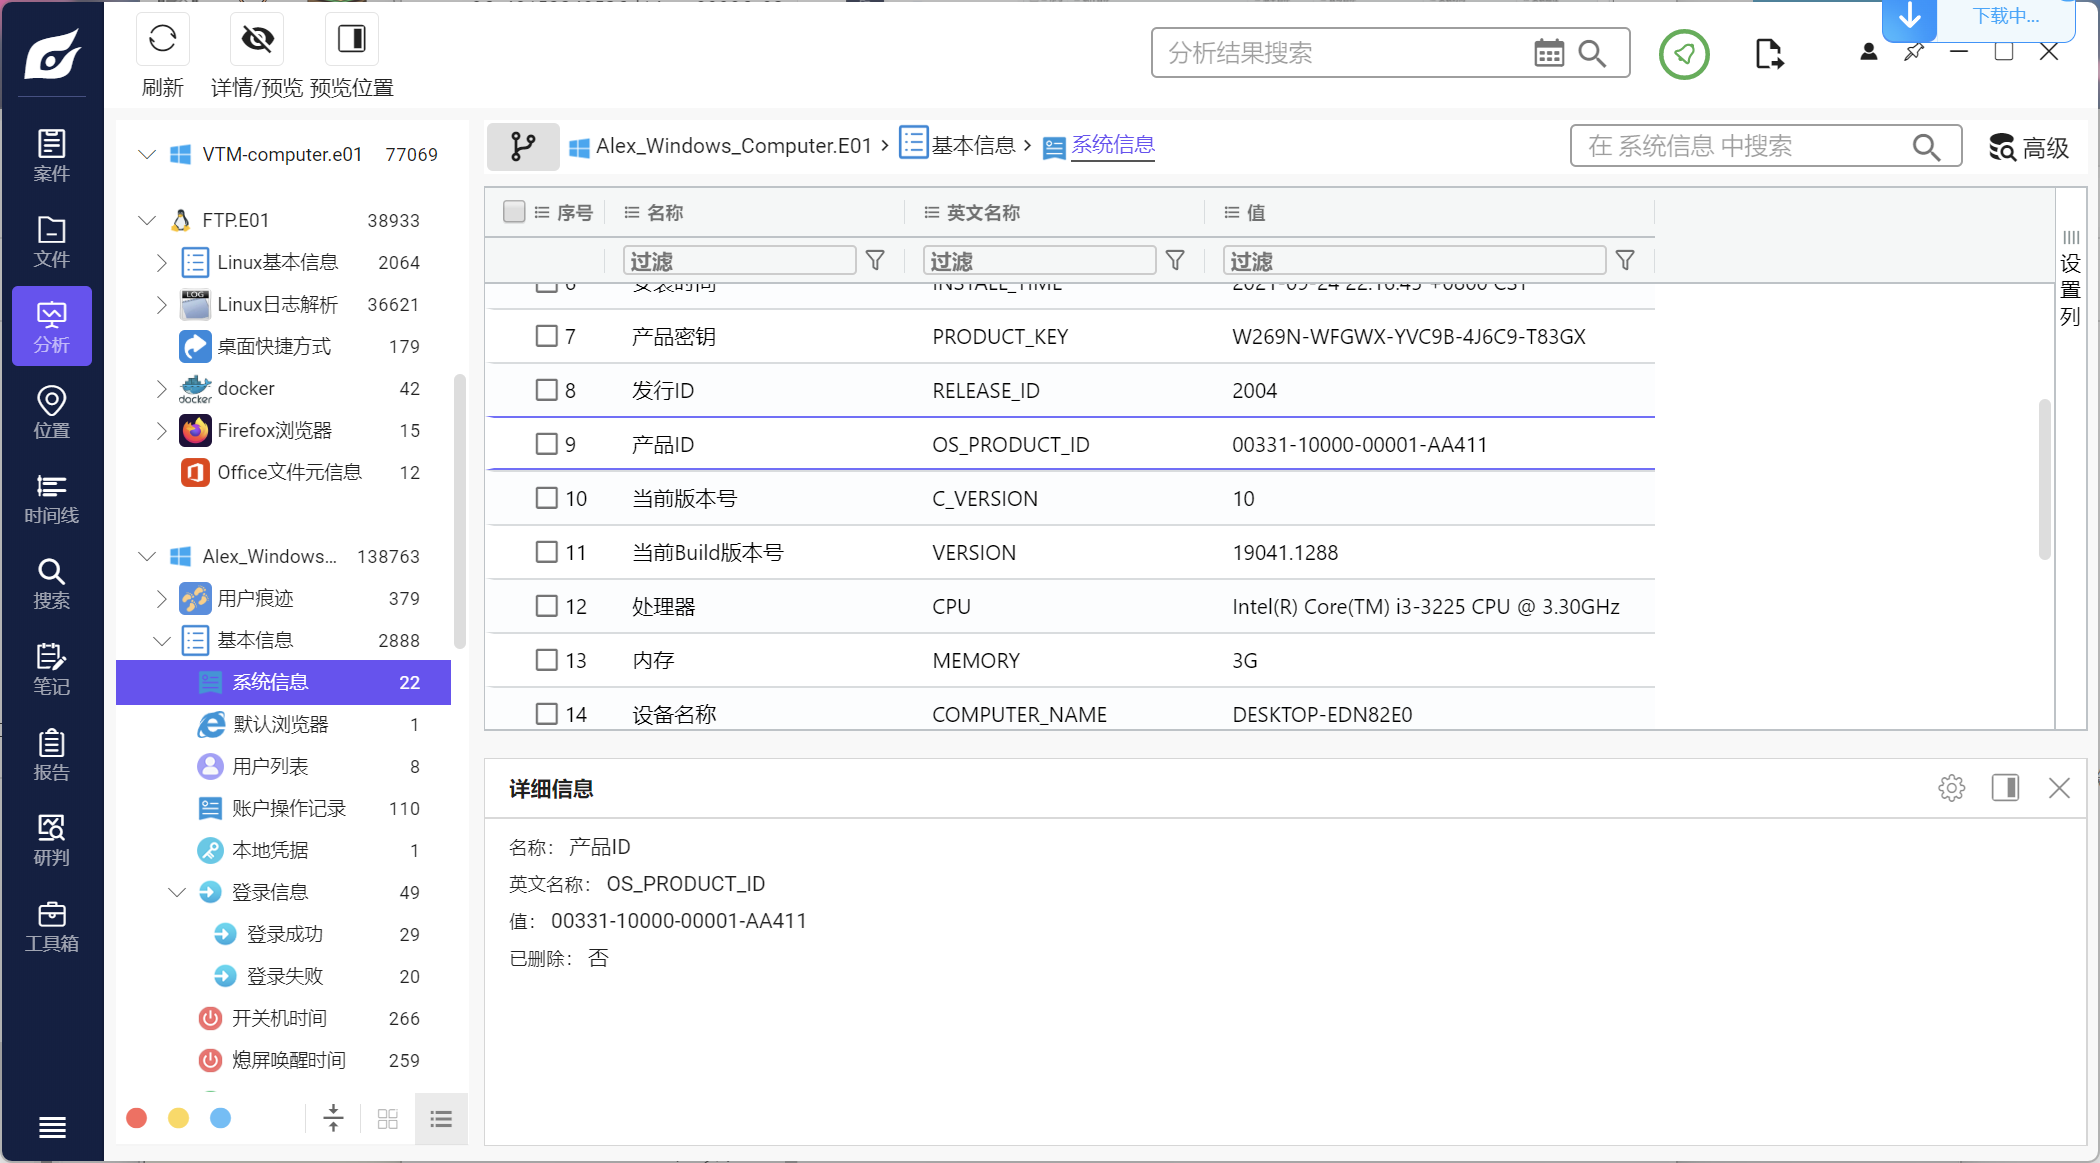2100x1163 pixels.
Task: Toggle detail panel position icon
Action: (2005, 788)
